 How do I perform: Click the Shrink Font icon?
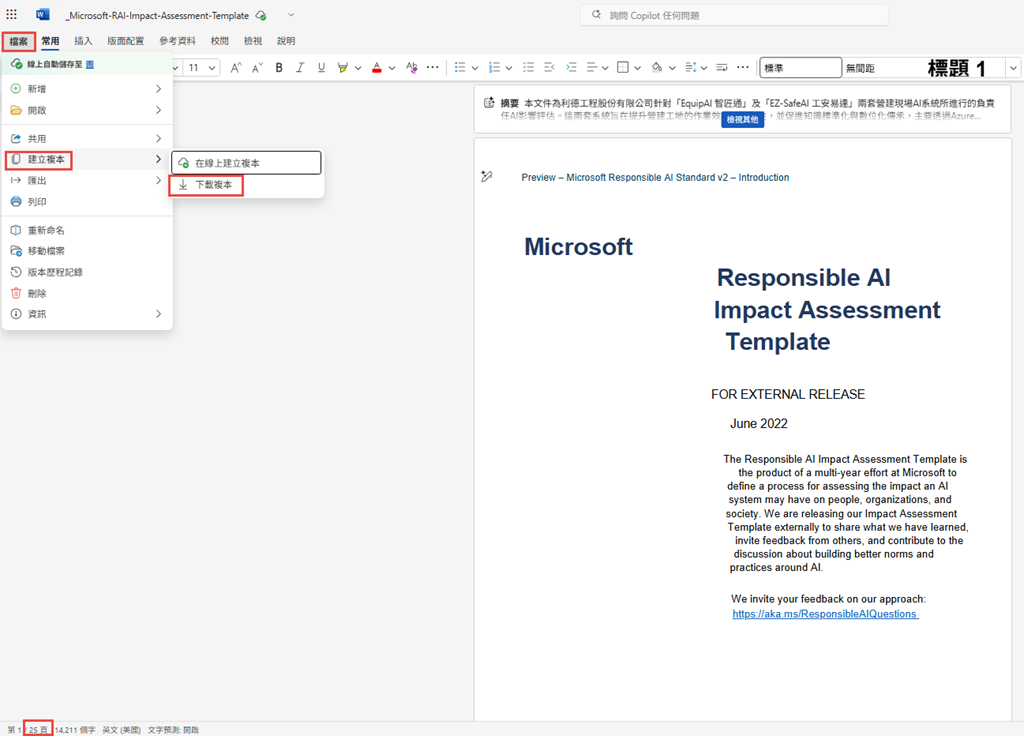pyautogui.click(x=257, y=67)
